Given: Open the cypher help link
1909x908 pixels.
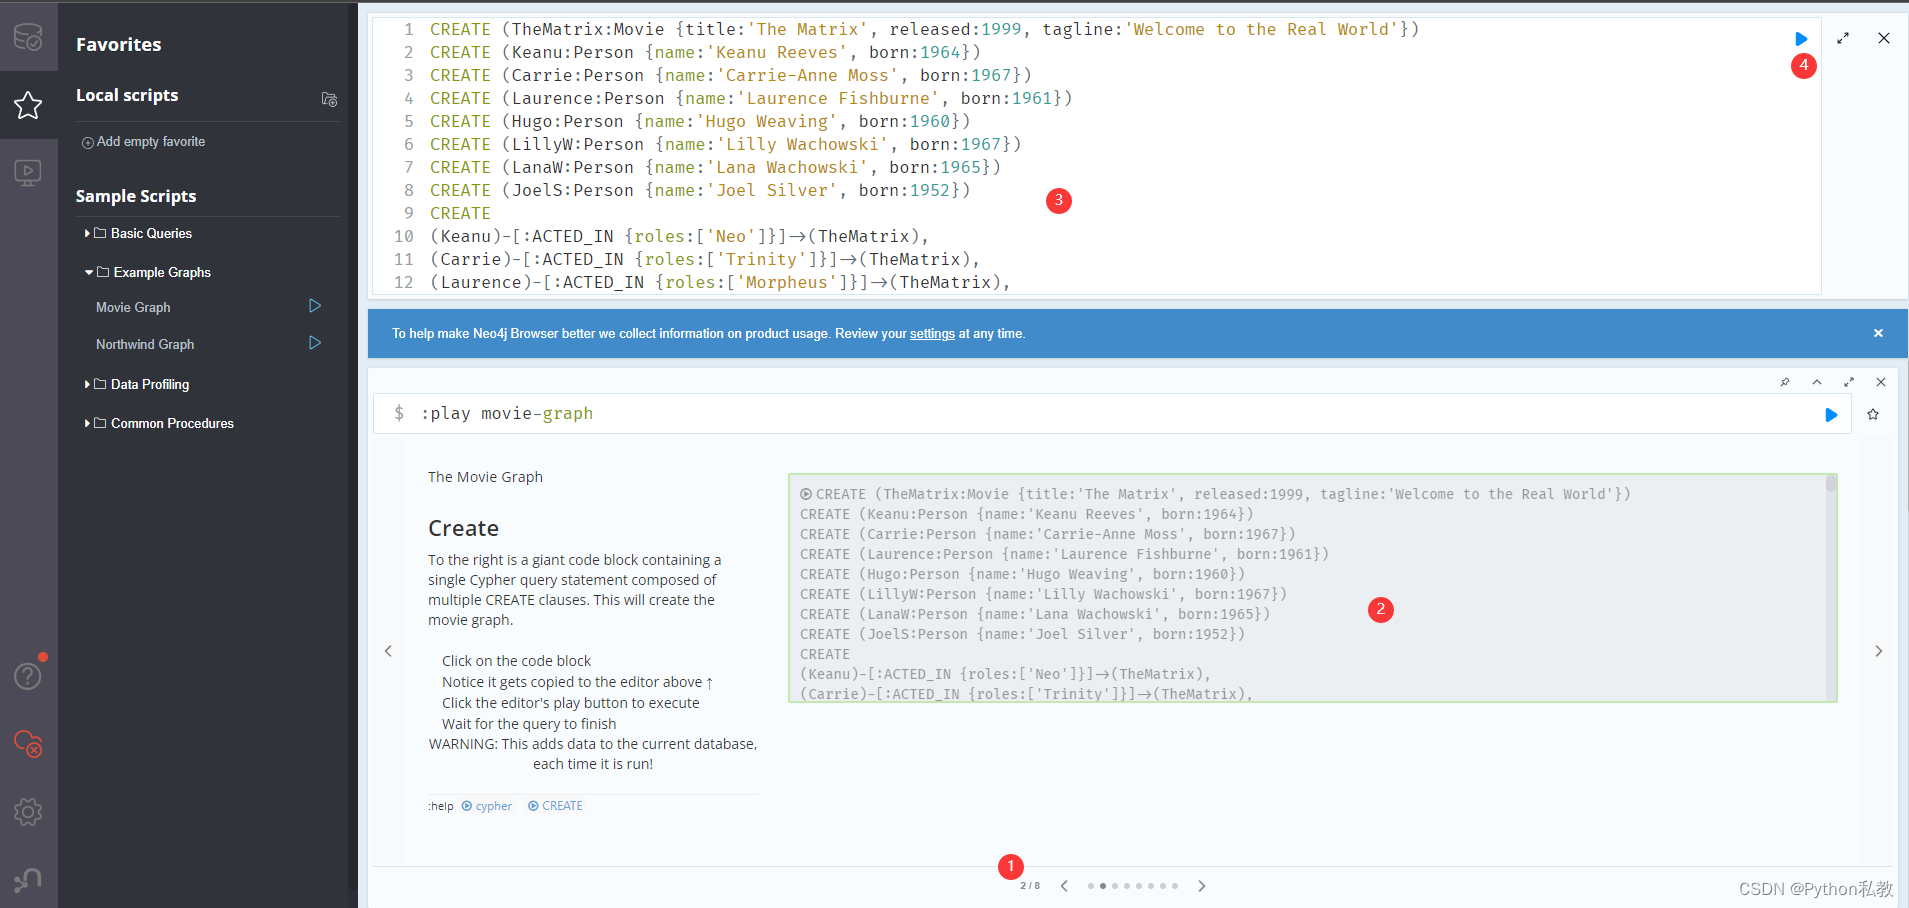Looking at the screenshot, I should [x=487, y=806].
